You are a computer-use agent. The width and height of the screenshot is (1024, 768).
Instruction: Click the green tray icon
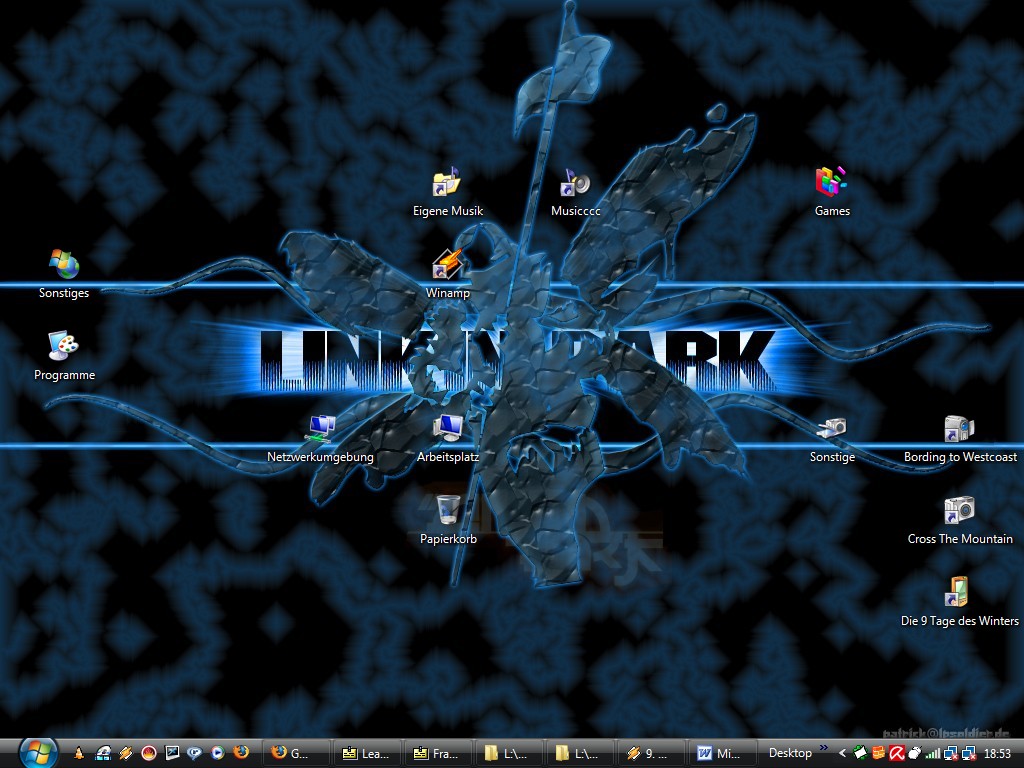[860, 753]
